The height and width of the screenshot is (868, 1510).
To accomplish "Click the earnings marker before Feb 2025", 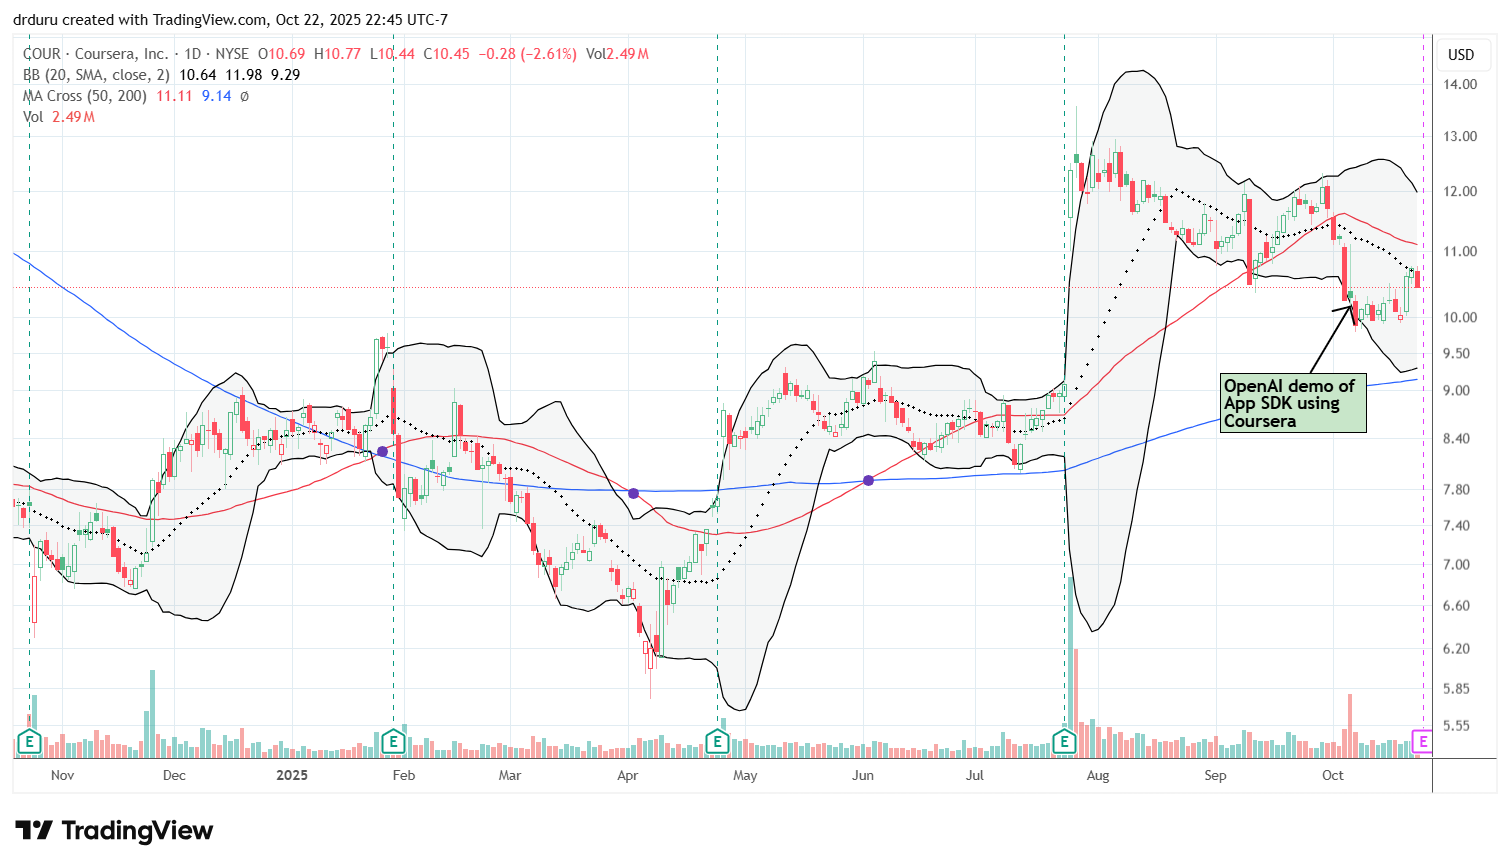I will click(x=393, y=742).
